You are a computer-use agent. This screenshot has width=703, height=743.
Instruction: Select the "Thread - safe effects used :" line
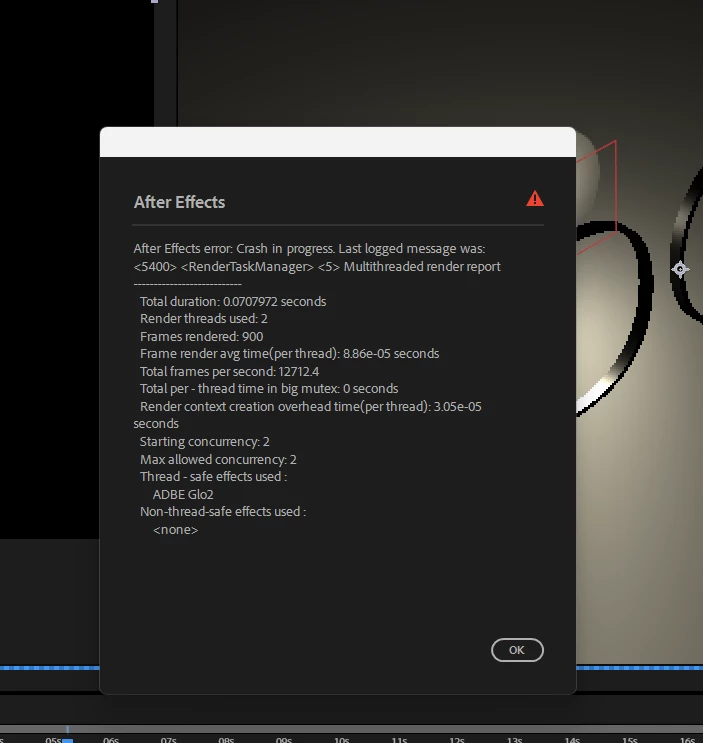[214, 477]
